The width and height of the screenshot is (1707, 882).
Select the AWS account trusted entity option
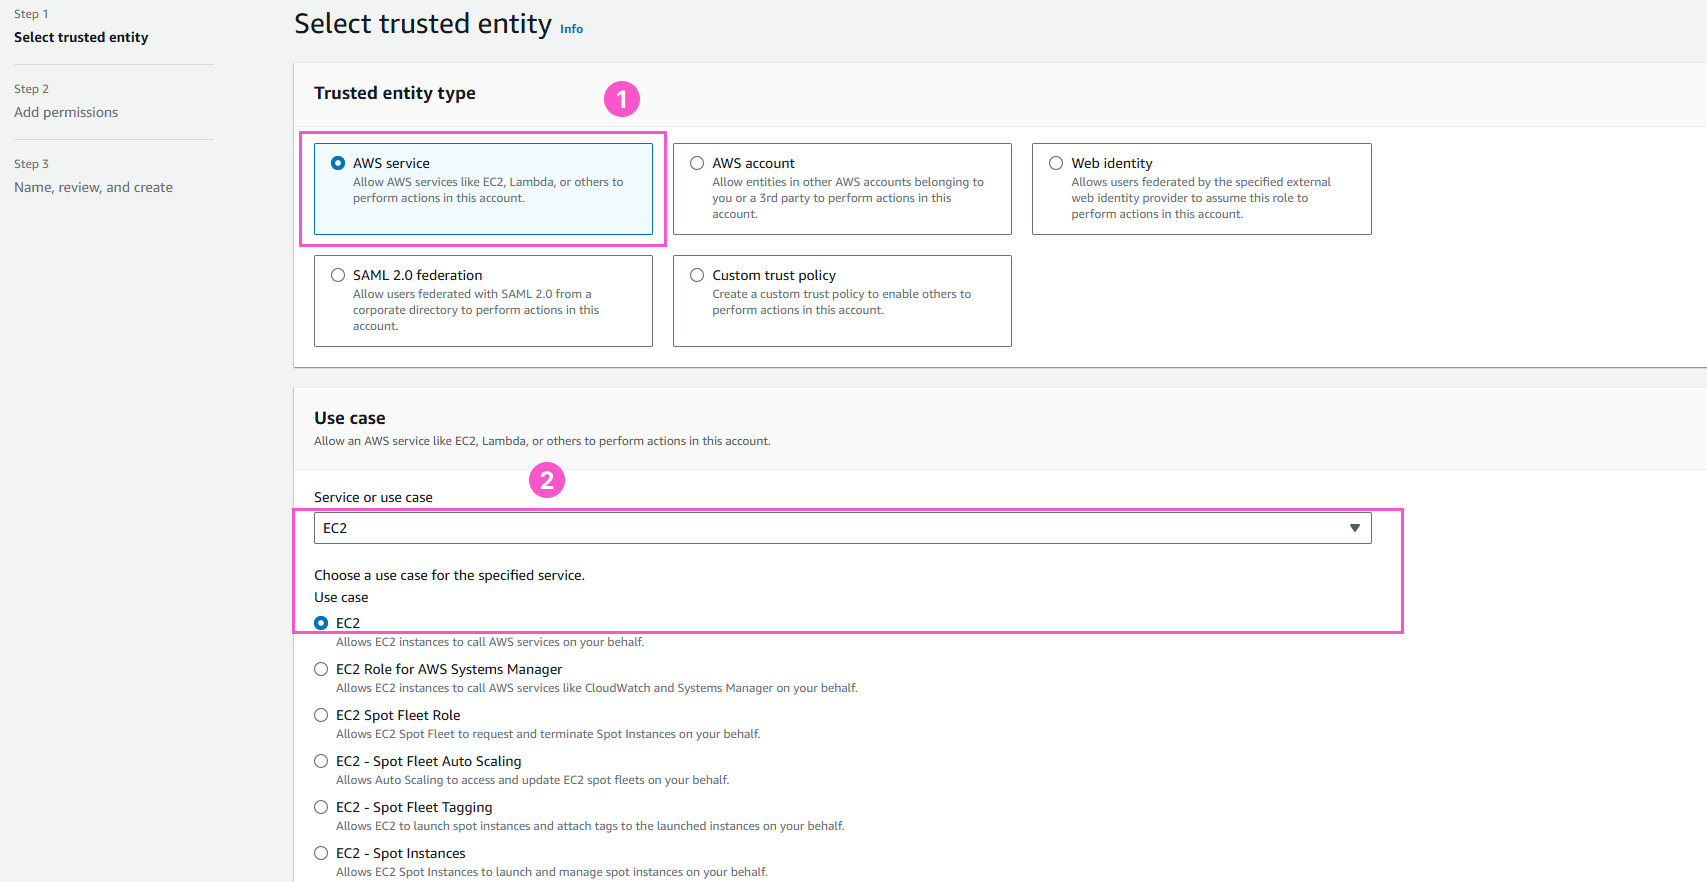842,189
